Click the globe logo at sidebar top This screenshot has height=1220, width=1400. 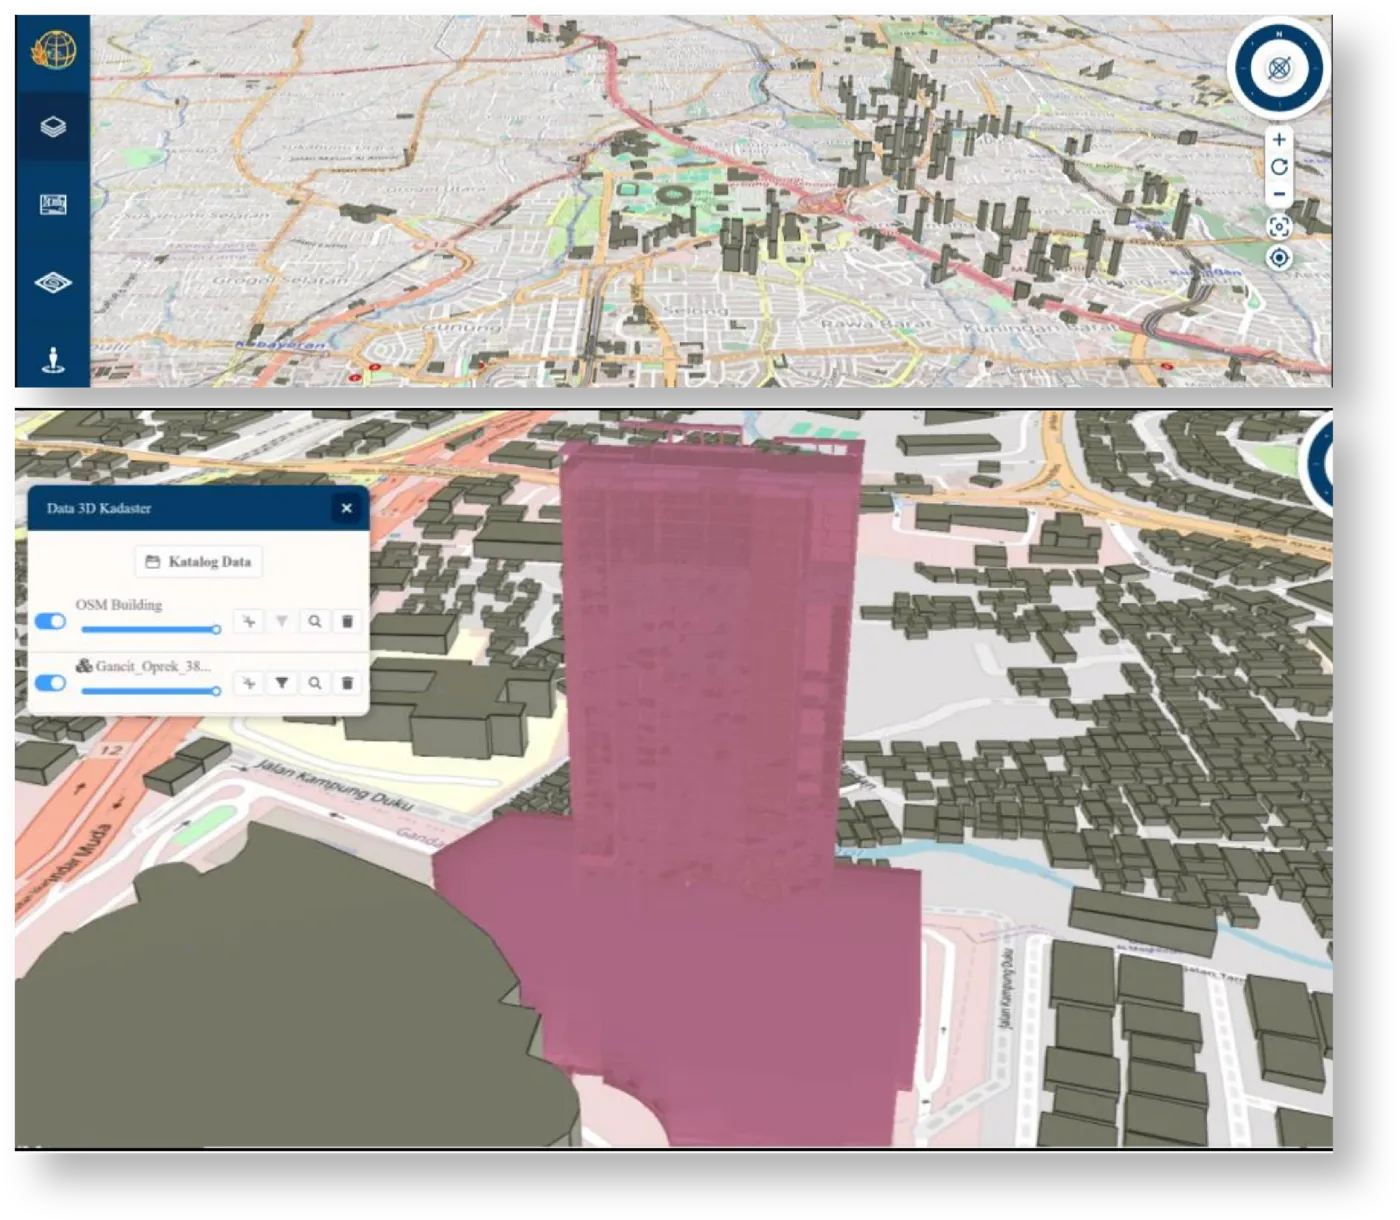53,49
